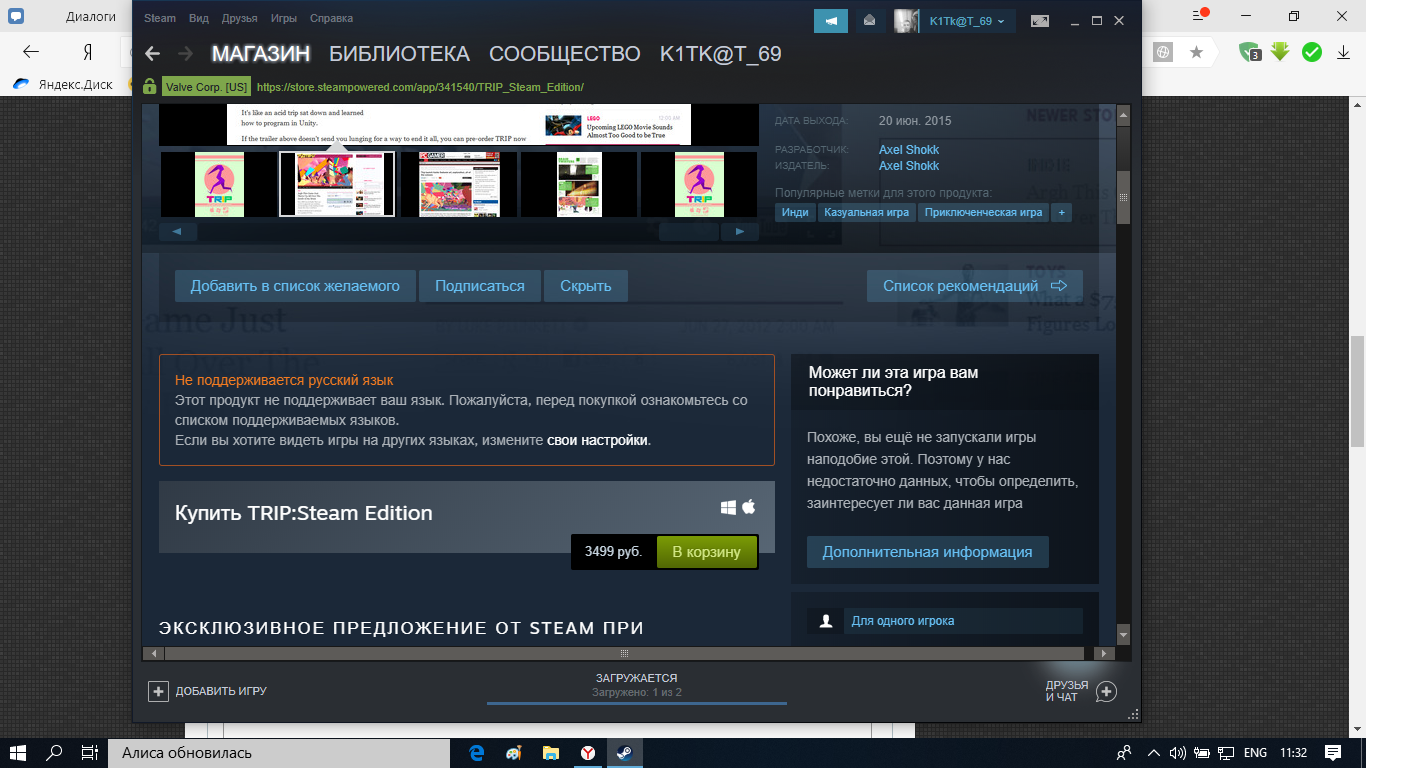
Task: Click Приключенческая игра tag
Action: tap(983, 212)
